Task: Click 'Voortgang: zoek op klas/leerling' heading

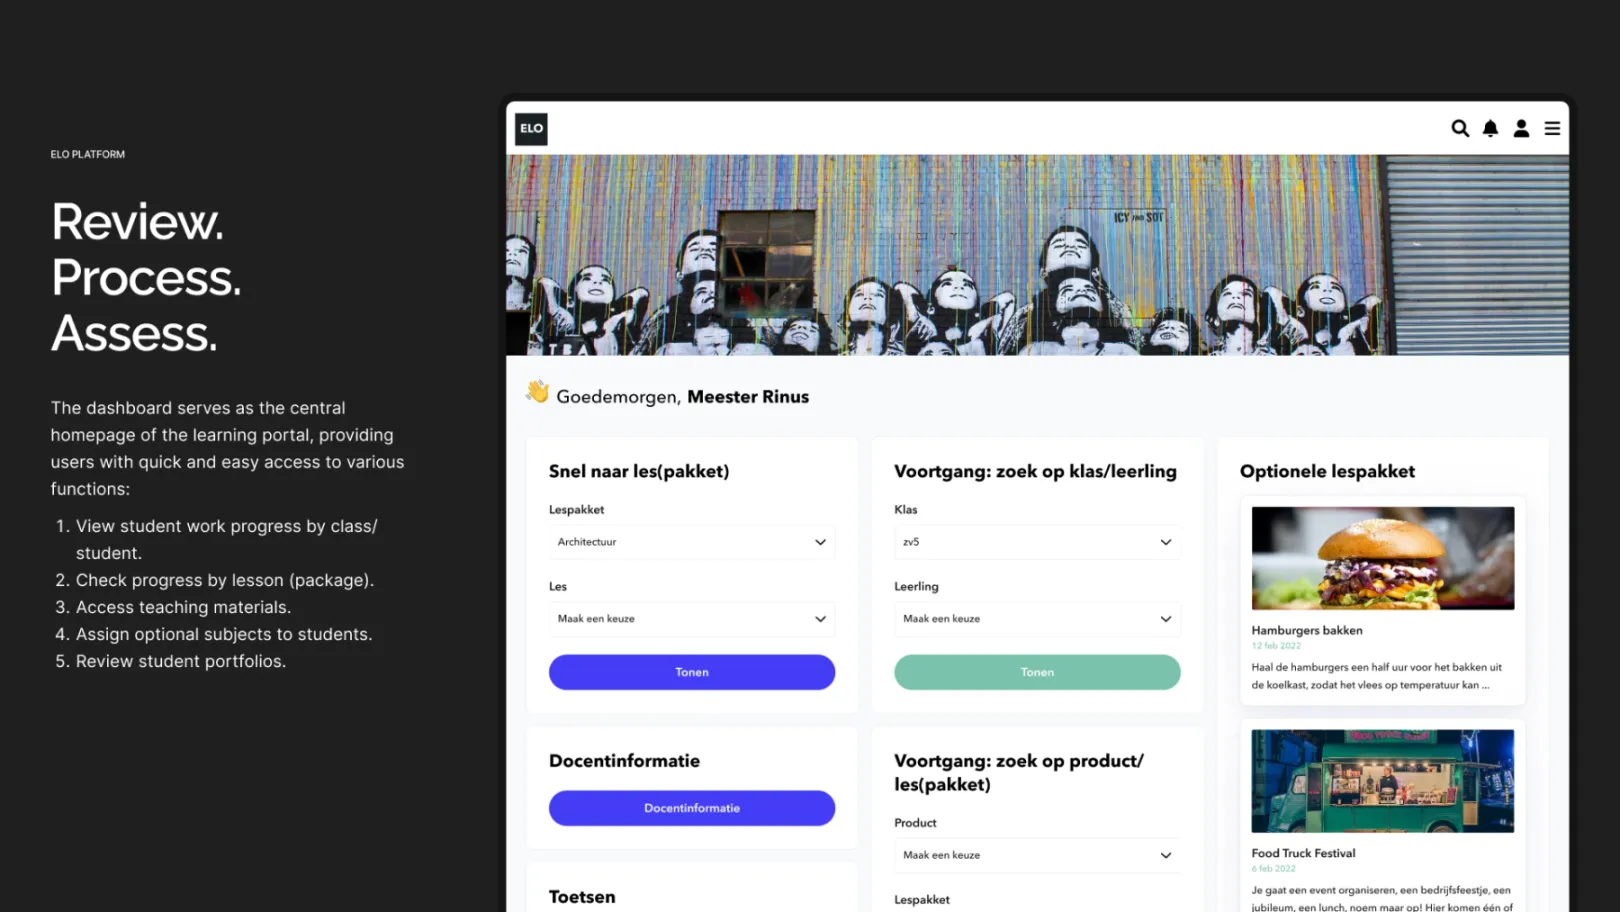Action: pyautogui.click(x=1035, y=471)
